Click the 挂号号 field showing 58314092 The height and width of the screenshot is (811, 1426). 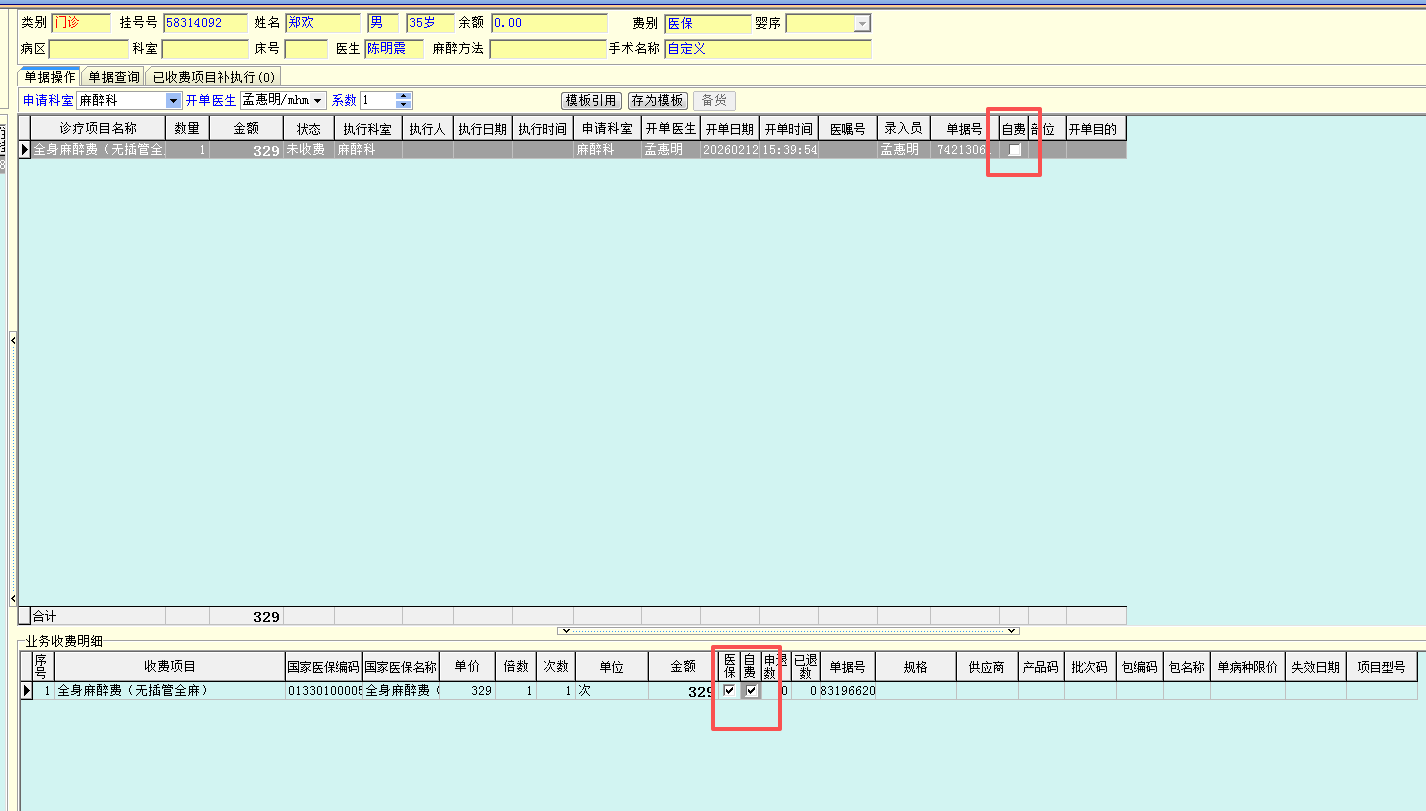click(x=205, y=23)
